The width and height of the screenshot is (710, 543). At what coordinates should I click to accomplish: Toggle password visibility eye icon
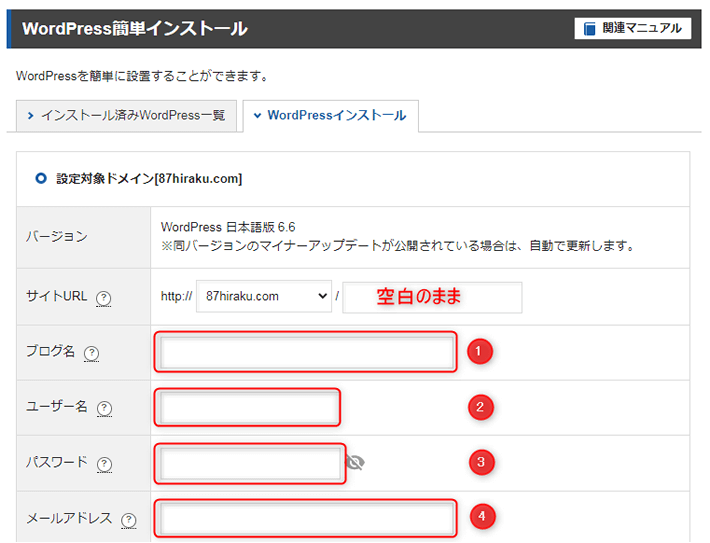pos(355,462)
